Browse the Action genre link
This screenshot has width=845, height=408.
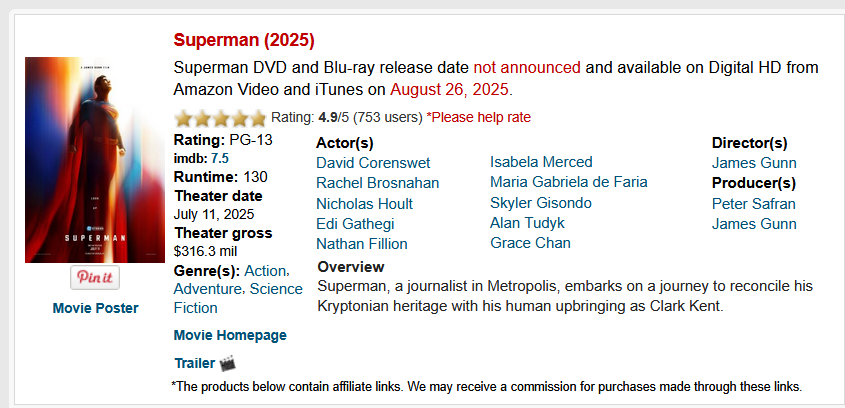(266, 270)
